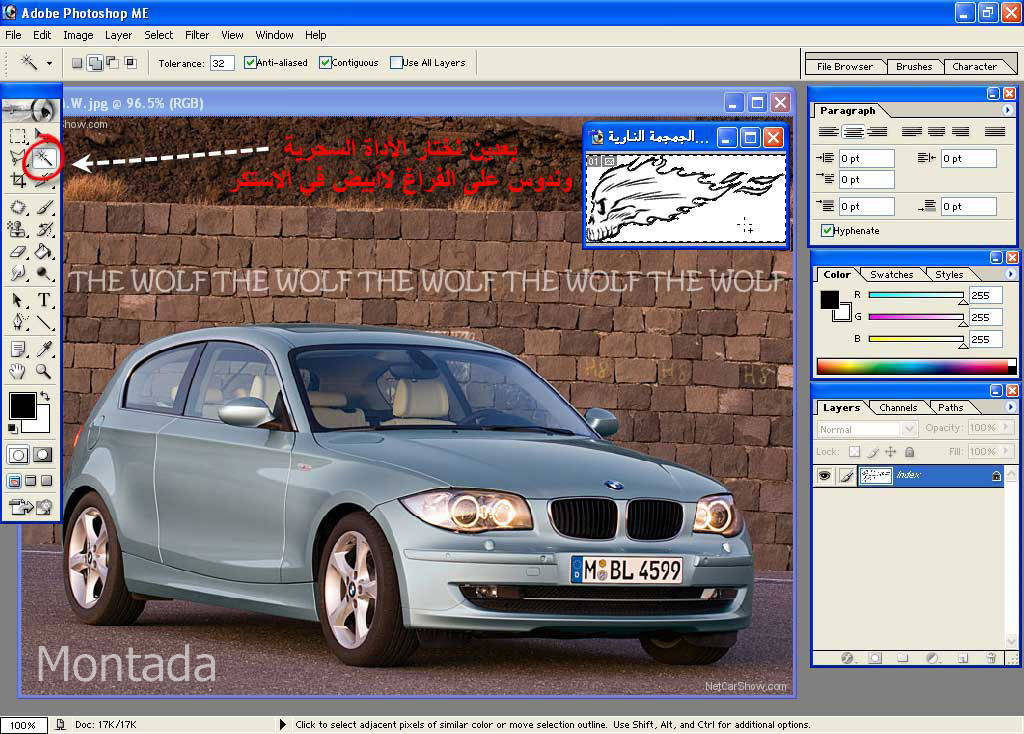The height and width of the screenshot is (734, 1024).
Task: Enable Use All Layers checkbox
Action: tap(396, 63)
